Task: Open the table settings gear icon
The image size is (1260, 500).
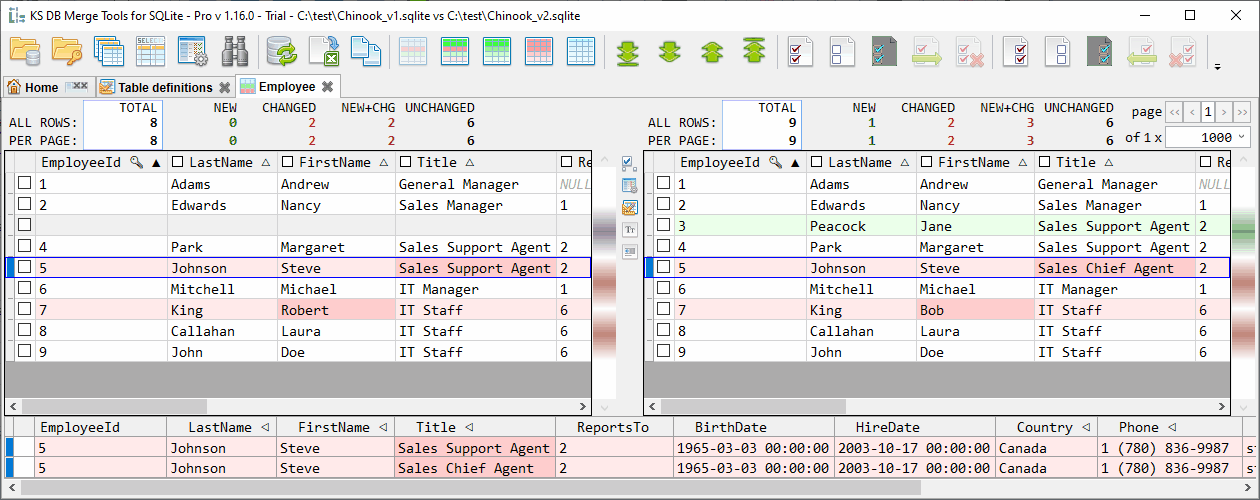Action: coord(192,51)
